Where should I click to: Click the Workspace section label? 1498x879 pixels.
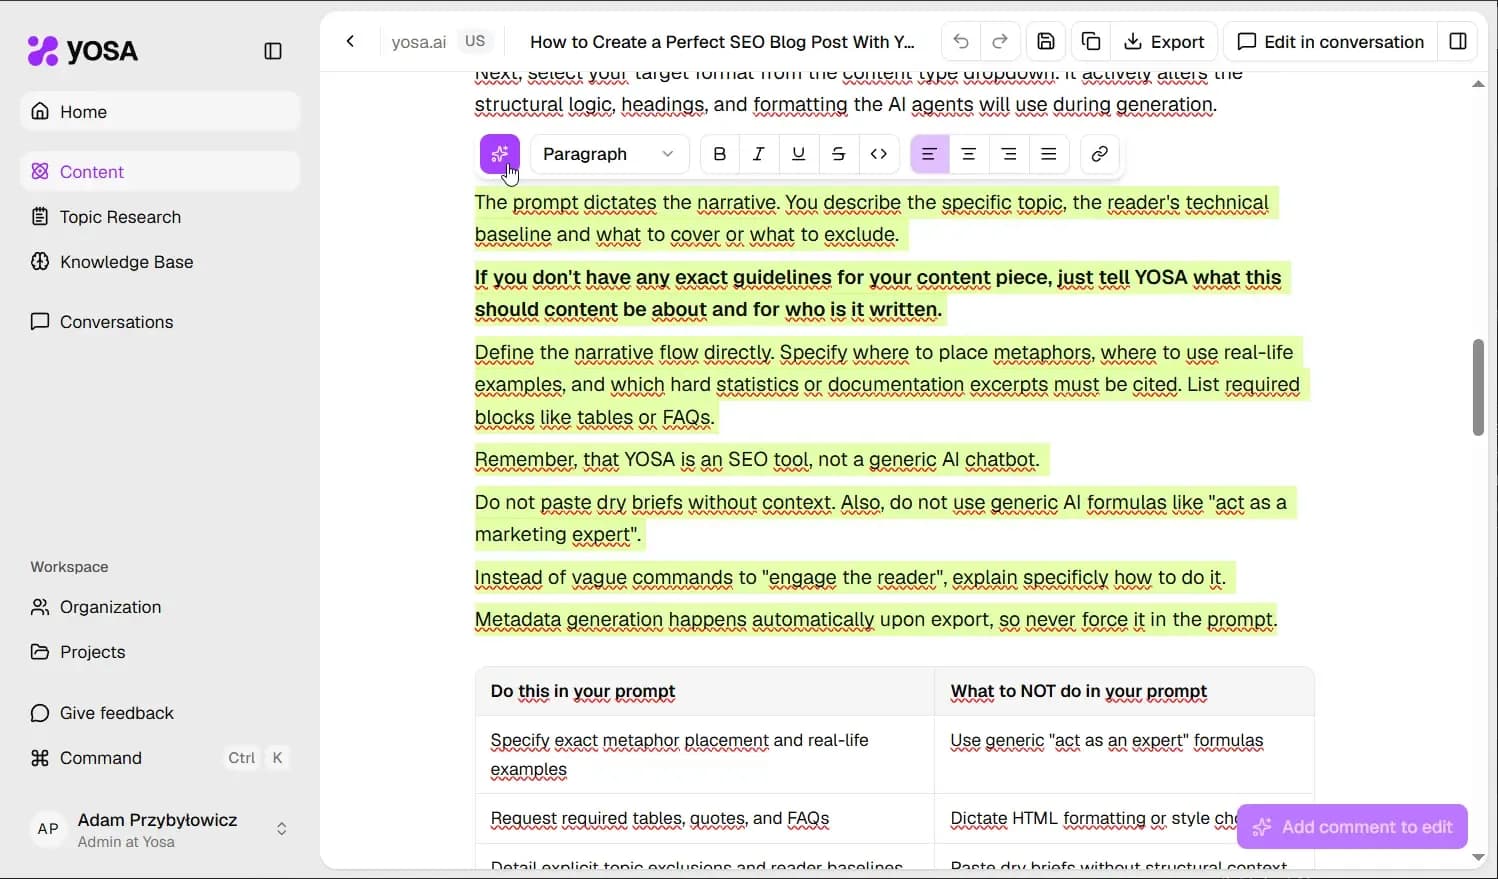pos(69,567)
